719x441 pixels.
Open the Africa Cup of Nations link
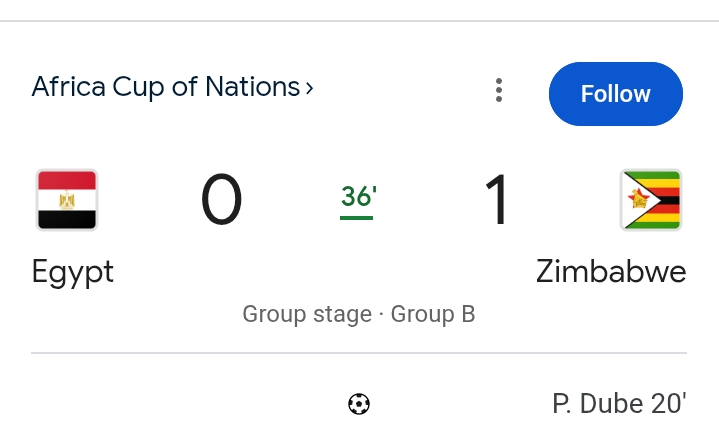point(165,87)
